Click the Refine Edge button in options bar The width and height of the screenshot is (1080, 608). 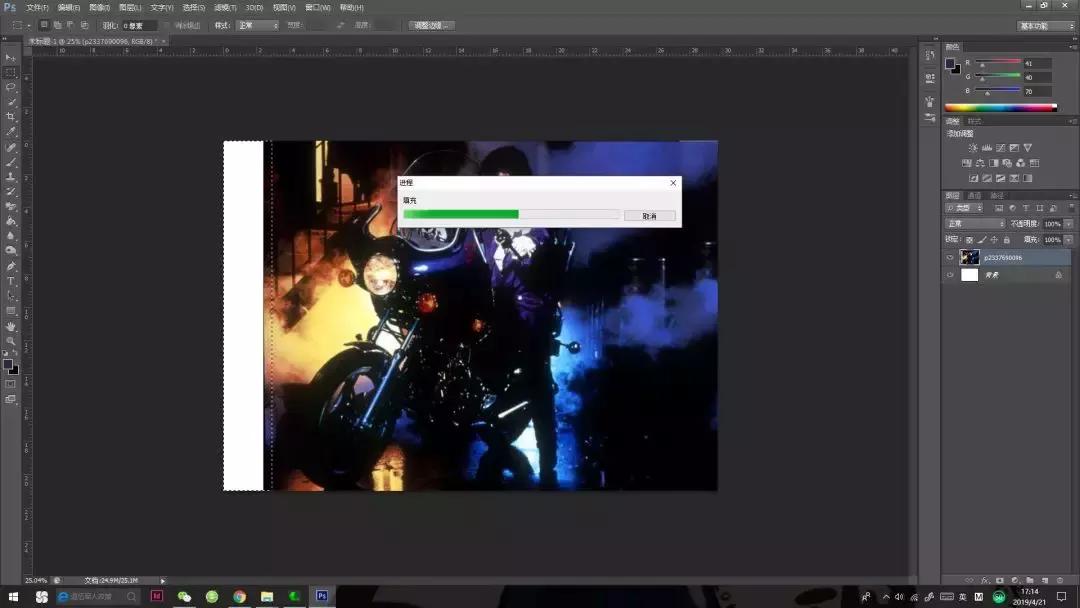point(432,25)
